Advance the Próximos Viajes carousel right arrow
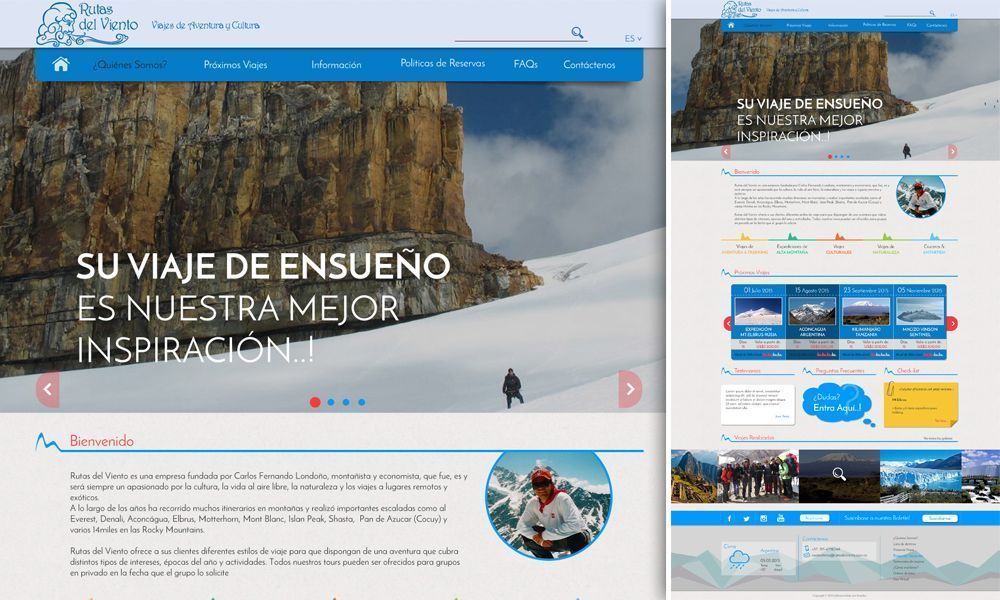 (x=952, y=323)
